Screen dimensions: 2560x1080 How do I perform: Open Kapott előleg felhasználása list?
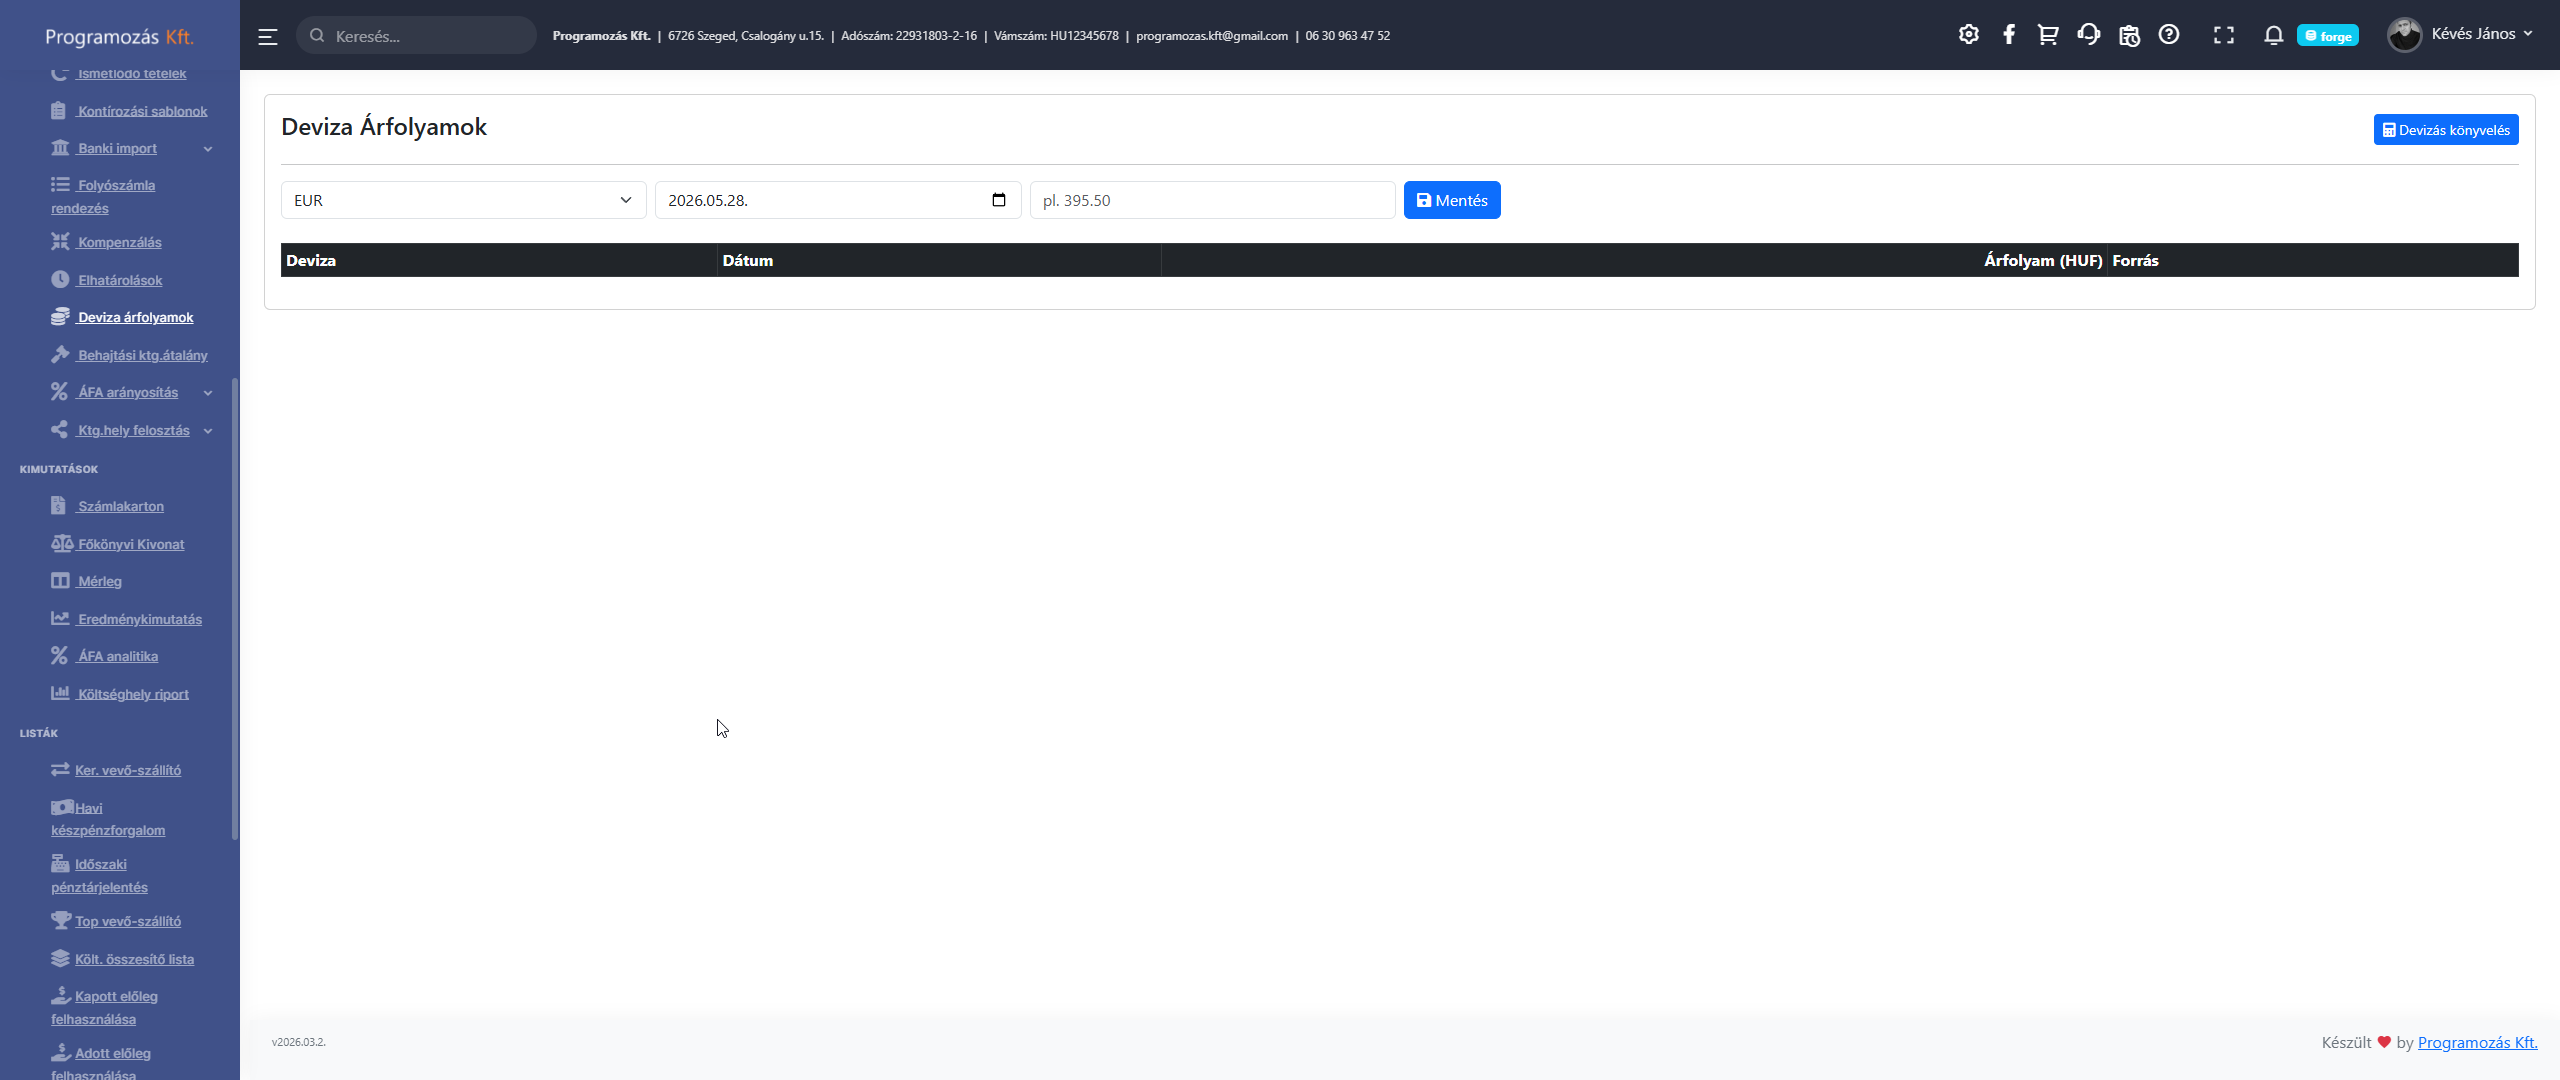[104, 1008]
